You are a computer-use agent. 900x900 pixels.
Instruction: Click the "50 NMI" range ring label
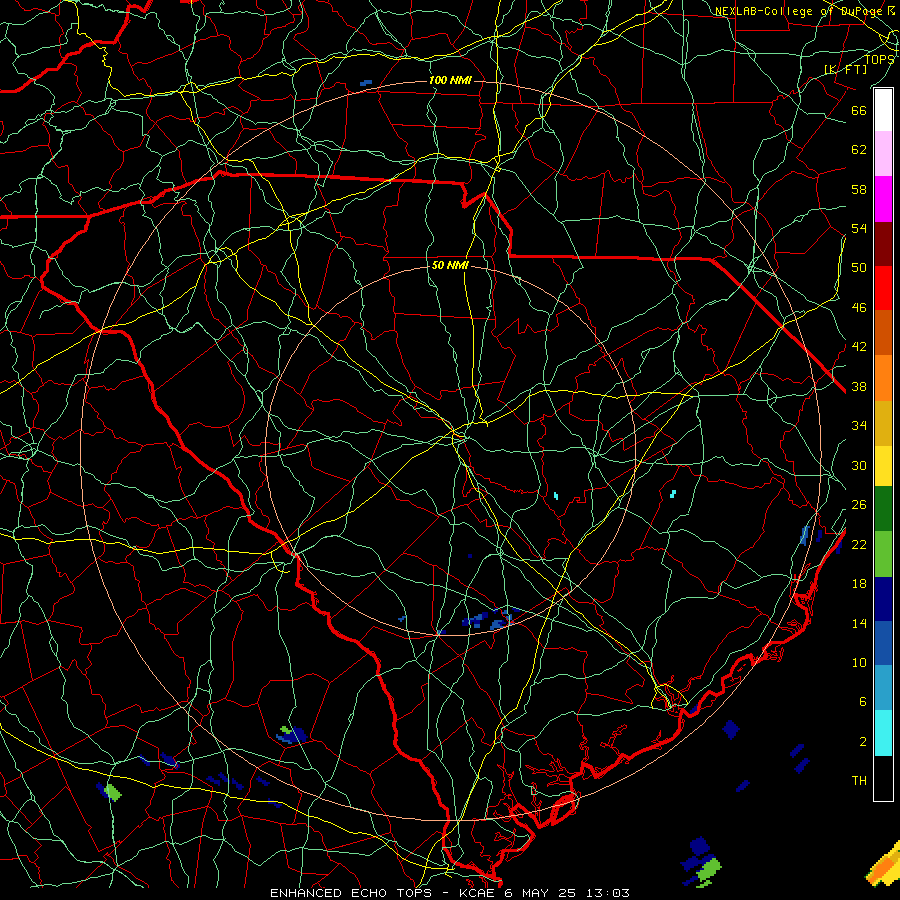click(x=450, y=265)
